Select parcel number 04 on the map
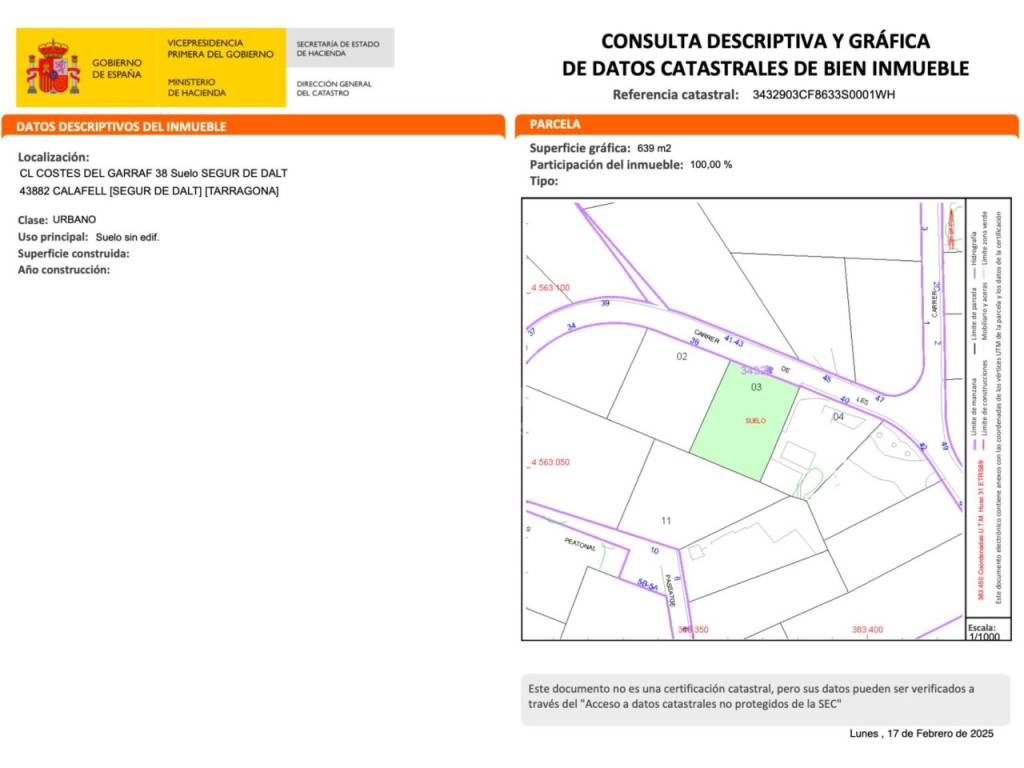This screenshot has height=768, width=1024. pyautogui.click(x=838, y=416)
